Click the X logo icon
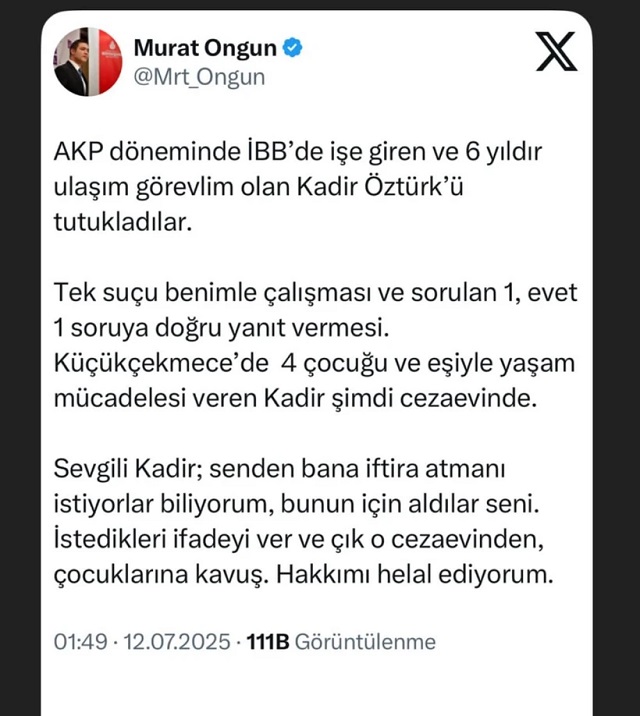 pos(556,51)
